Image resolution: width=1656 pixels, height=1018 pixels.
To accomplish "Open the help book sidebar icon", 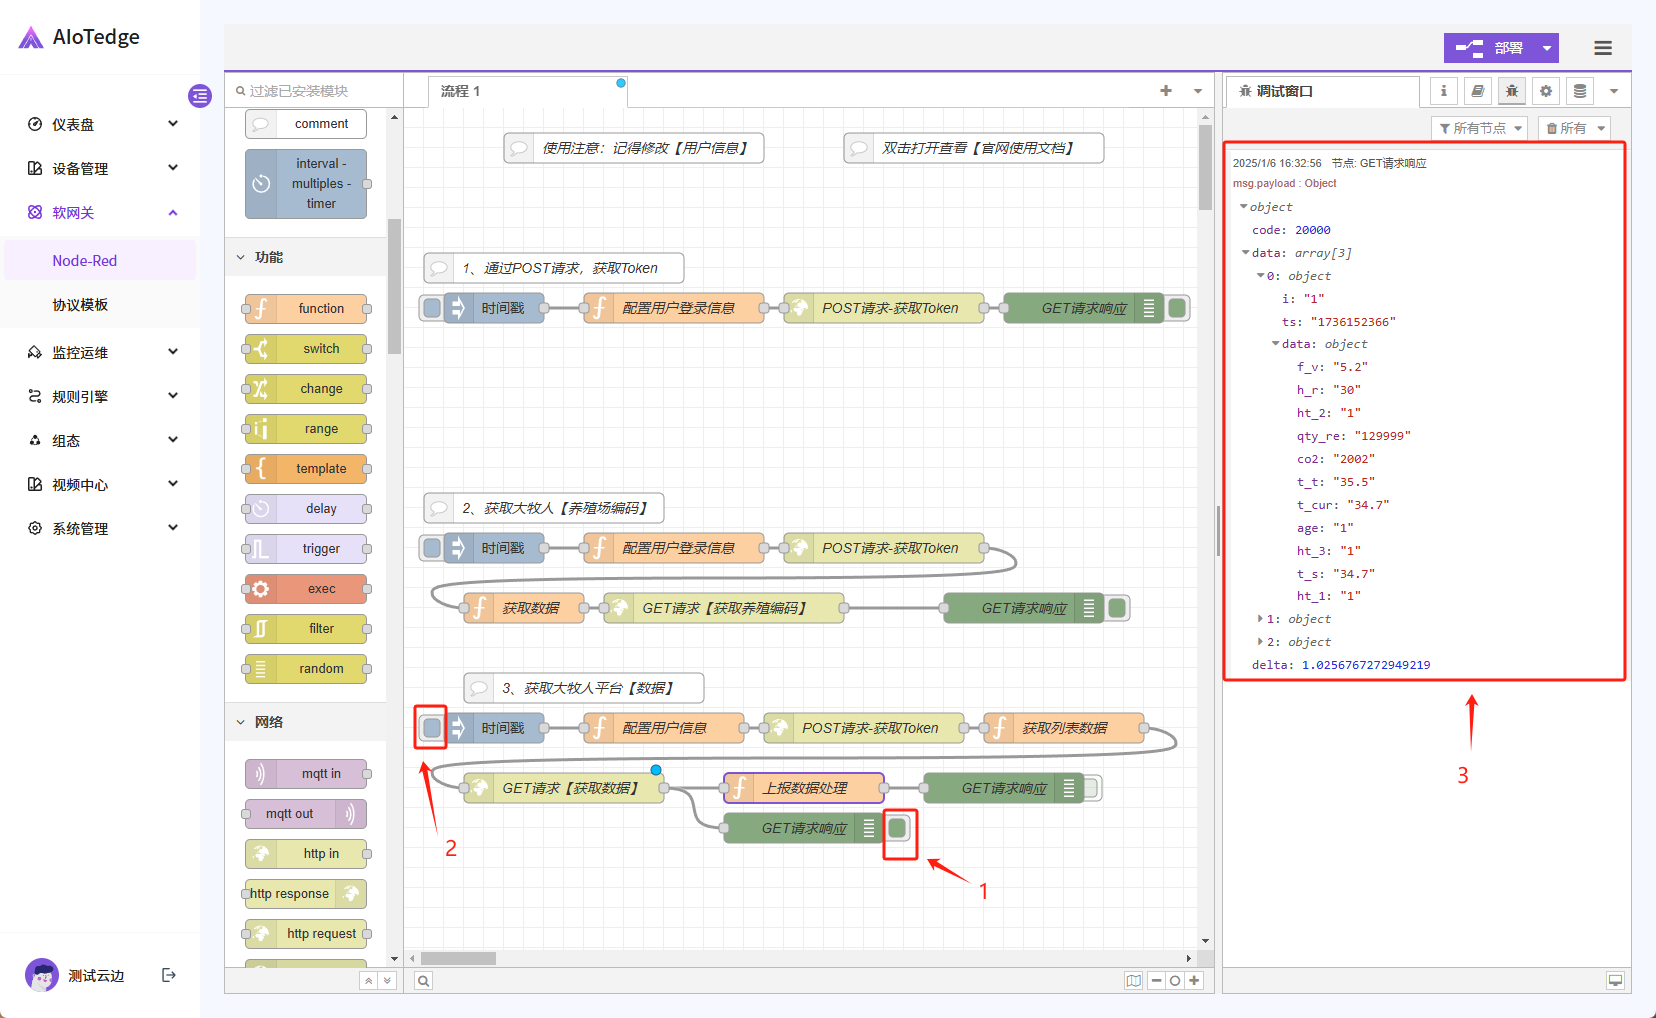I will (1477, 91).
